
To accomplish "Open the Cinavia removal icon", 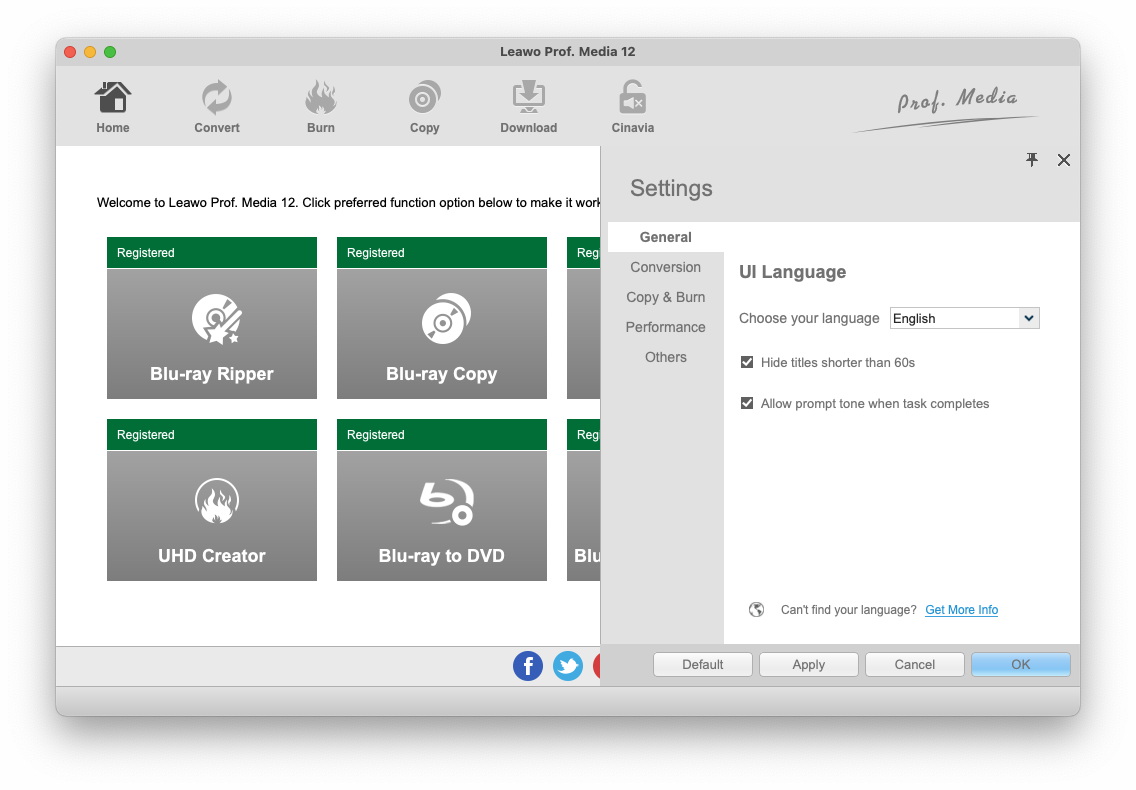I will [x=632, y=100].
